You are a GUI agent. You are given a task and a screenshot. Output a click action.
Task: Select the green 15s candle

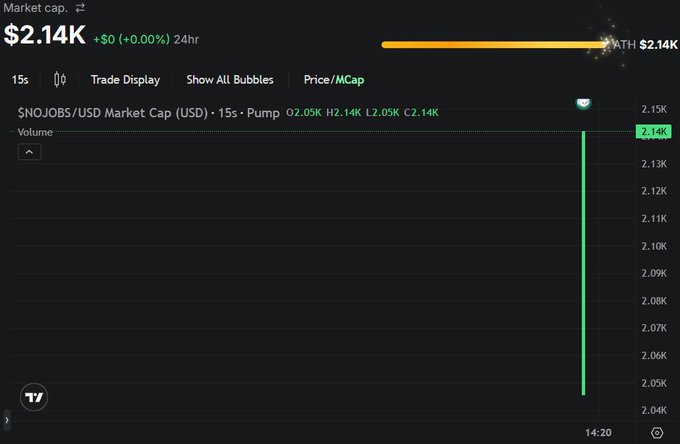click(583, 263)
